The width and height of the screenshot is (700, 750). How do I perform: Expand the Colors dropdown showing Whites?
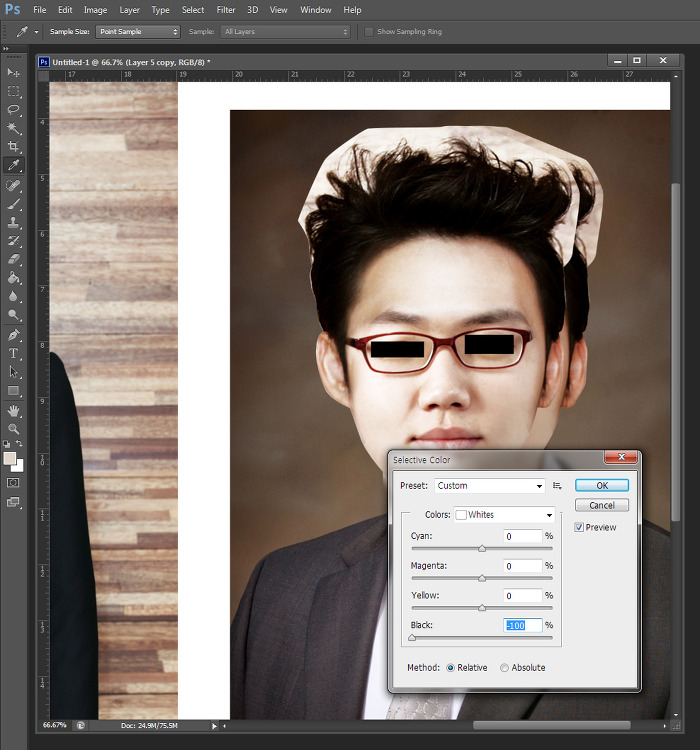pos(504,515)
